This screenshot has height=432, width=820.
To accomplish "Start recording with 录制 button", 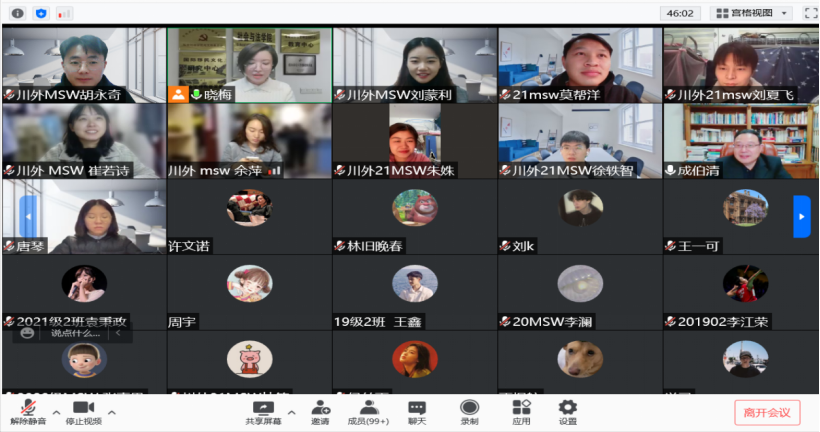I will point(469,411).
